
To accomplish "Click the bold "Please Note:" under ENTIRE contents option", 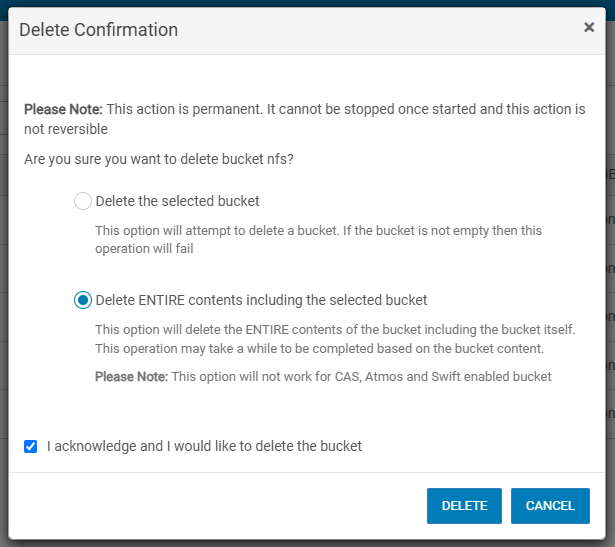I will pos(131,377).
